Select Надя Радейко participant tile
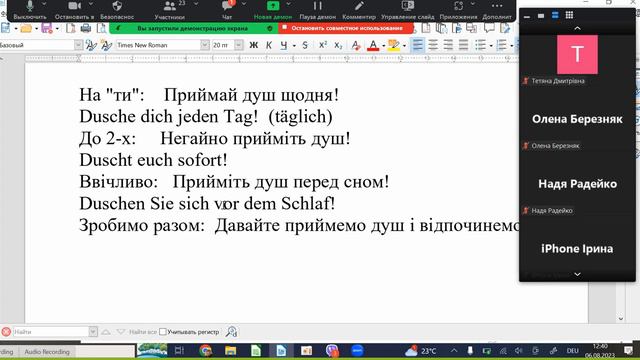Viewport: 640px width, 360px height. tap(577, 184)
